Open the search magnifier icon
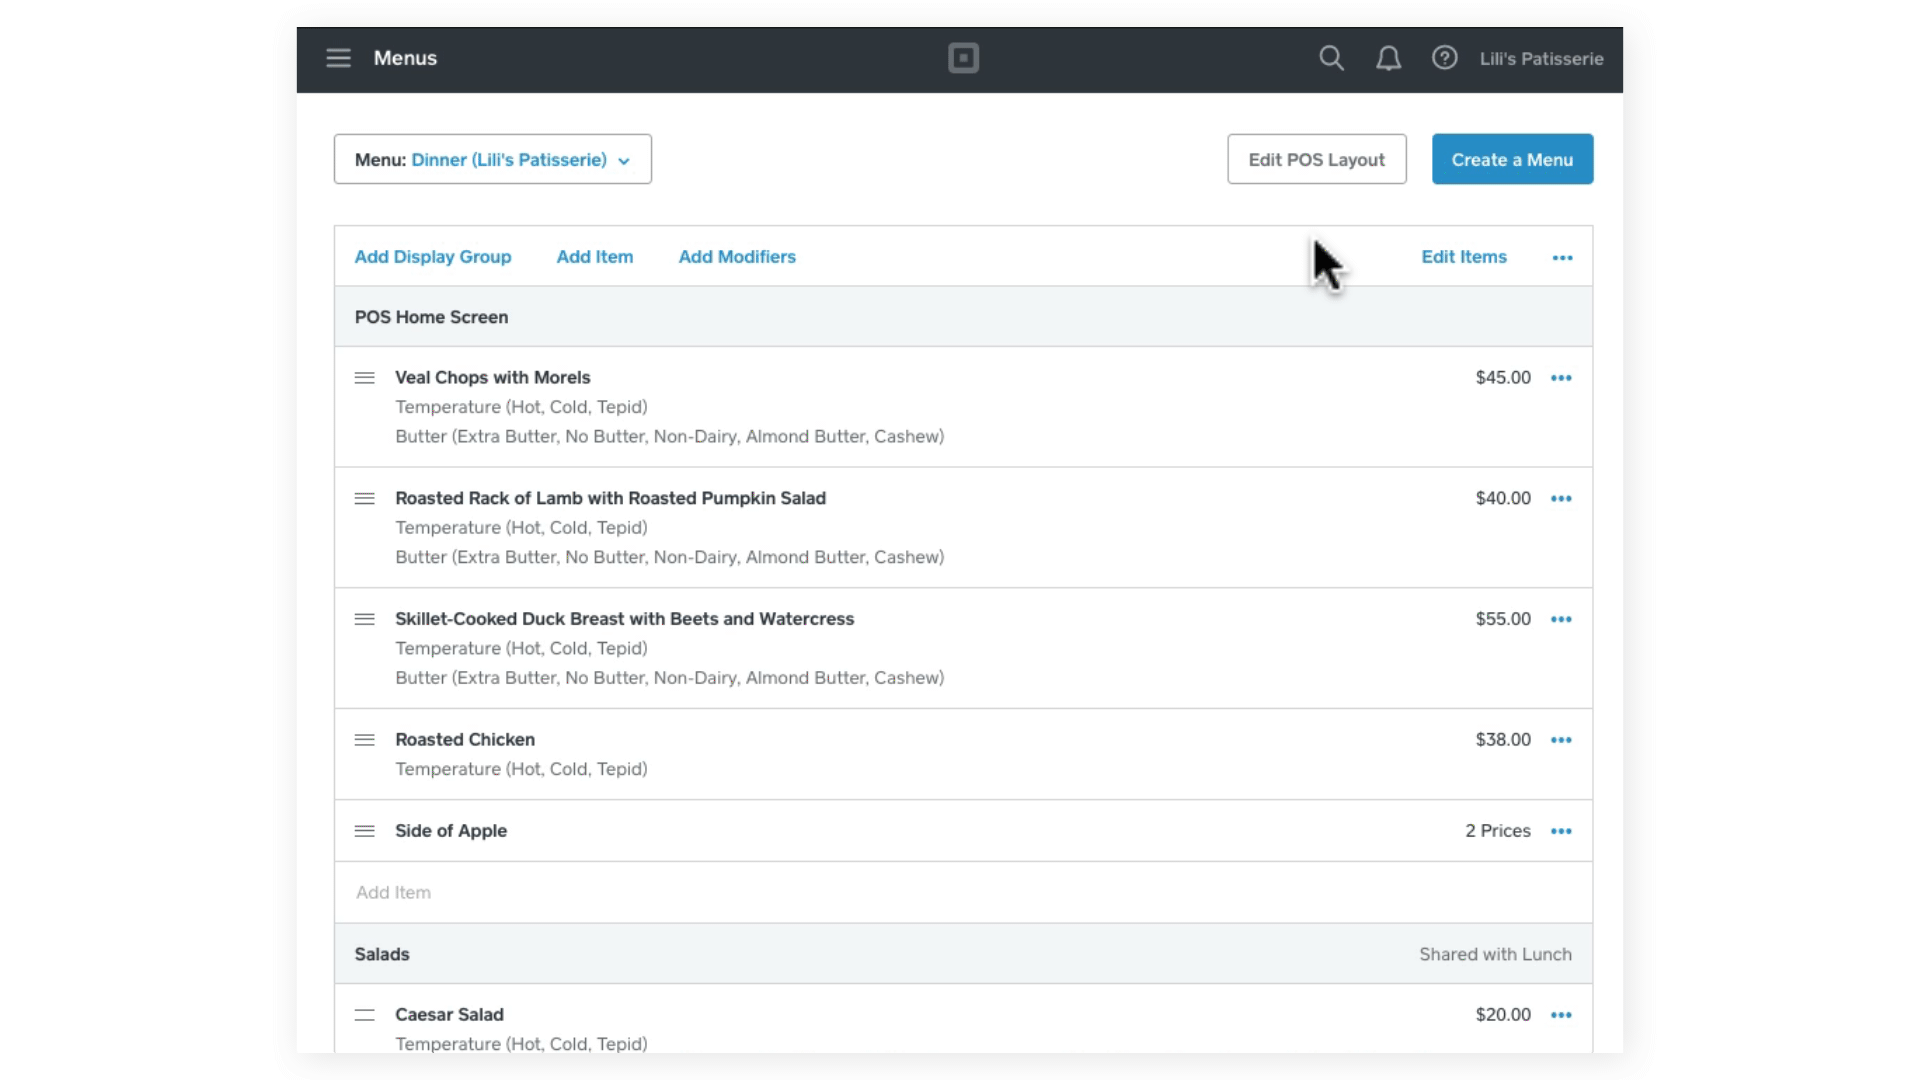The image size is (1920, 1080). click(1331, 58)
